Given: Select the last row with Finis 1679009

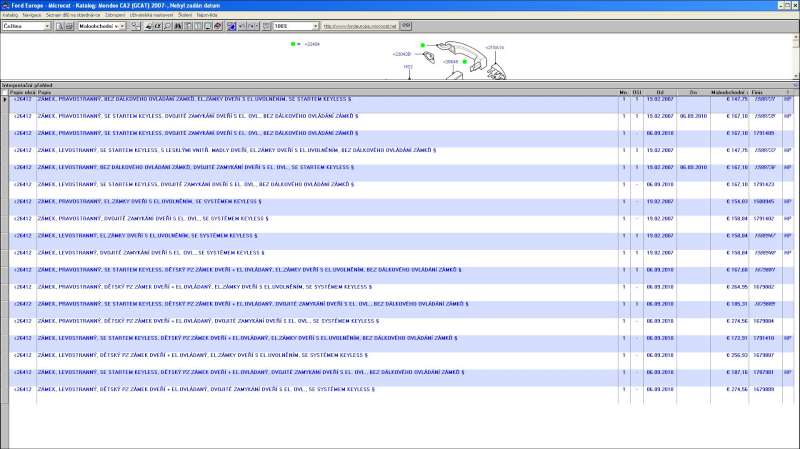Looking at the screenshot, I should click(x=300, y=388).
